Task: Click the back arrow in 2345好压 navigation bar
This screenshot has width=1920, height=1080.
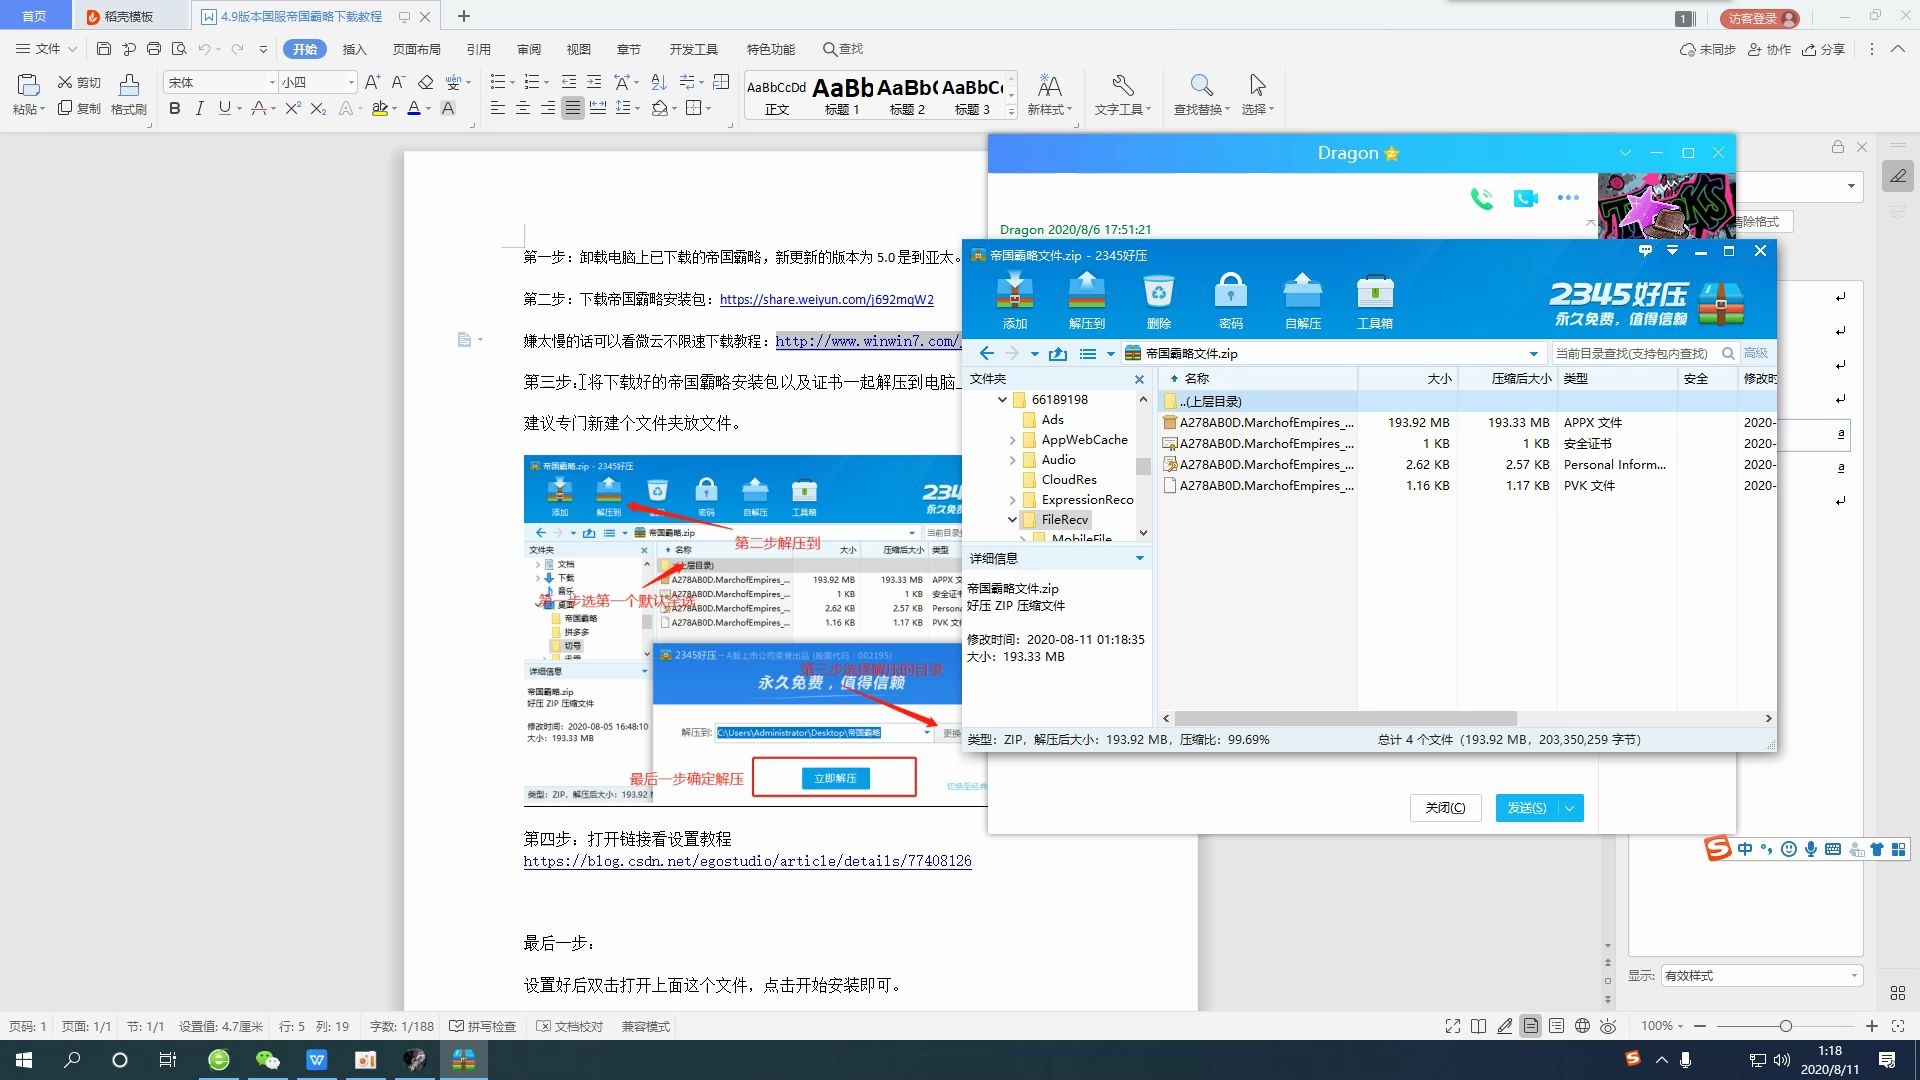Action: [x=987, y=353]
